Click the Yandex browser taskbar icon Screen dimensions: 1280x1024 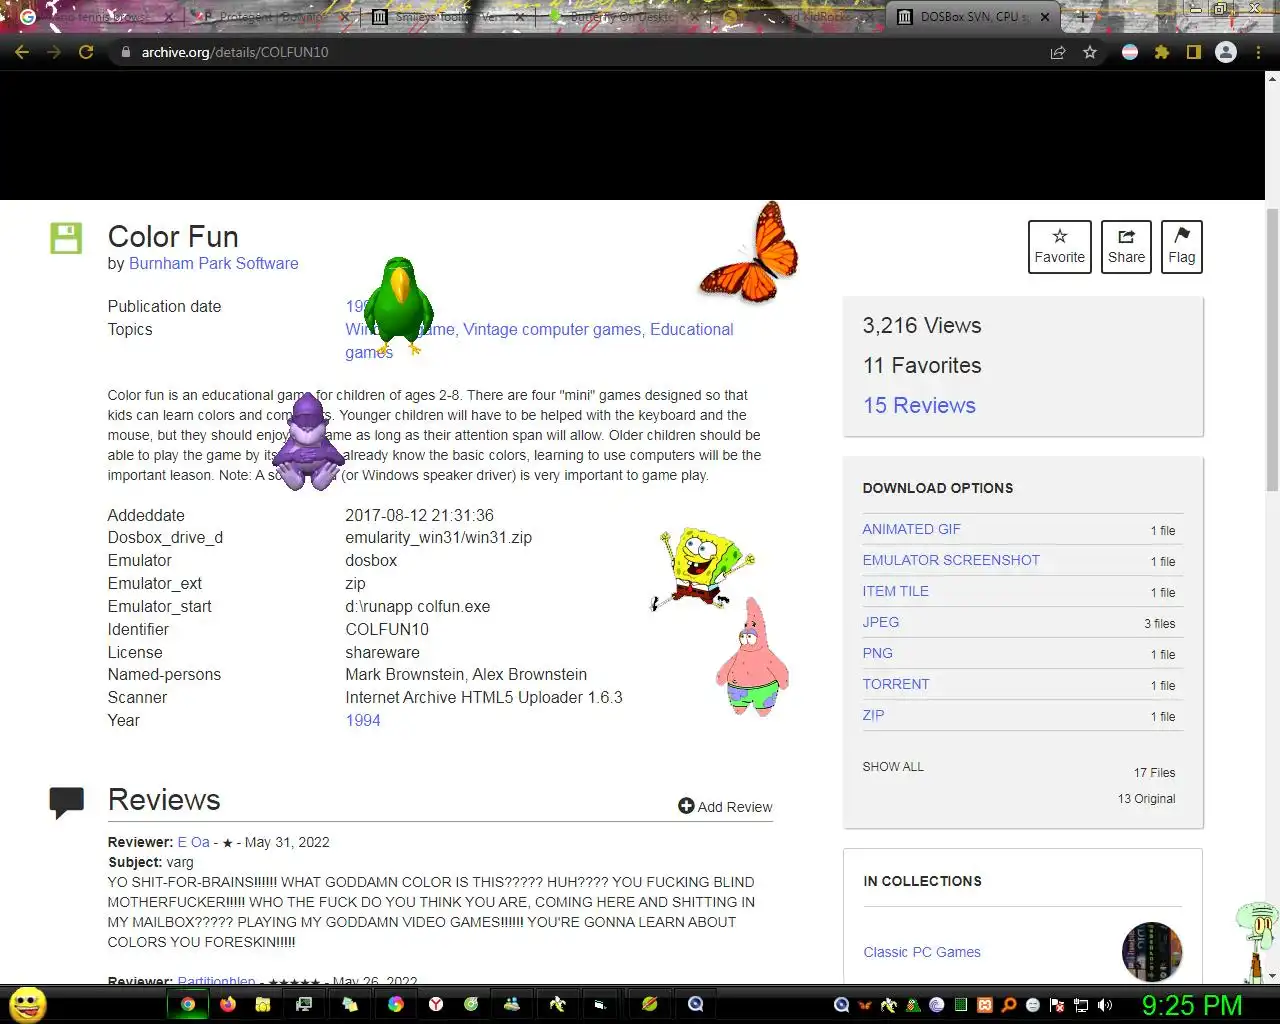[x=436, y=1004]
